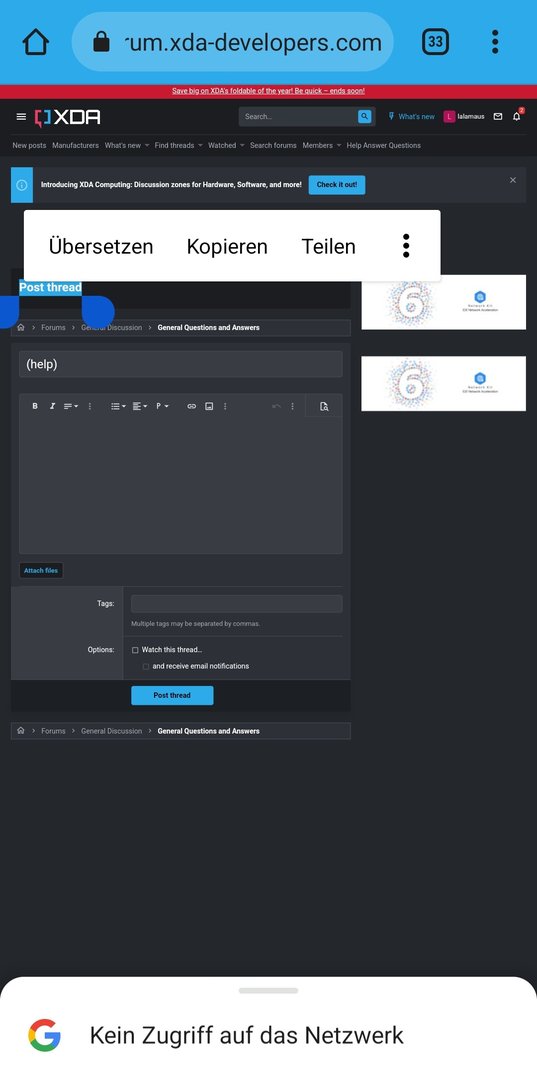
Task: Open the inbox envelope icon
Action: coord(498,116)
